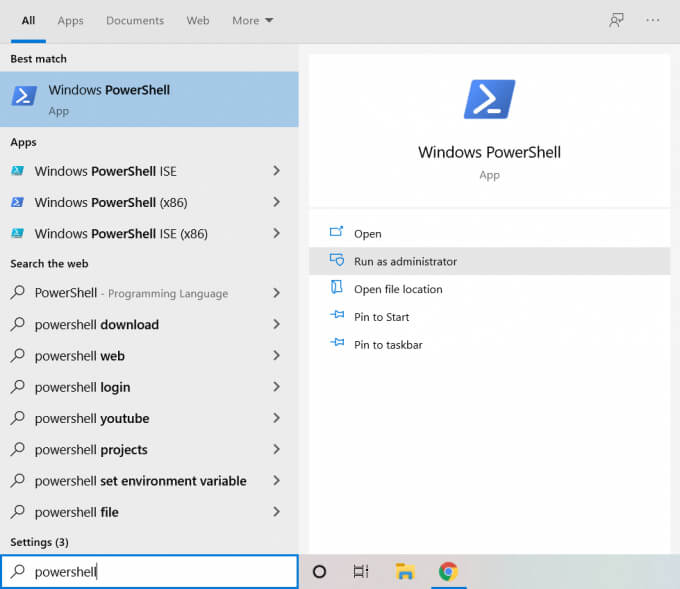Expand the powershell youtube suggestion arrow
The height and width of the screenshot is (589, 680).
click(x=276, y=418)
